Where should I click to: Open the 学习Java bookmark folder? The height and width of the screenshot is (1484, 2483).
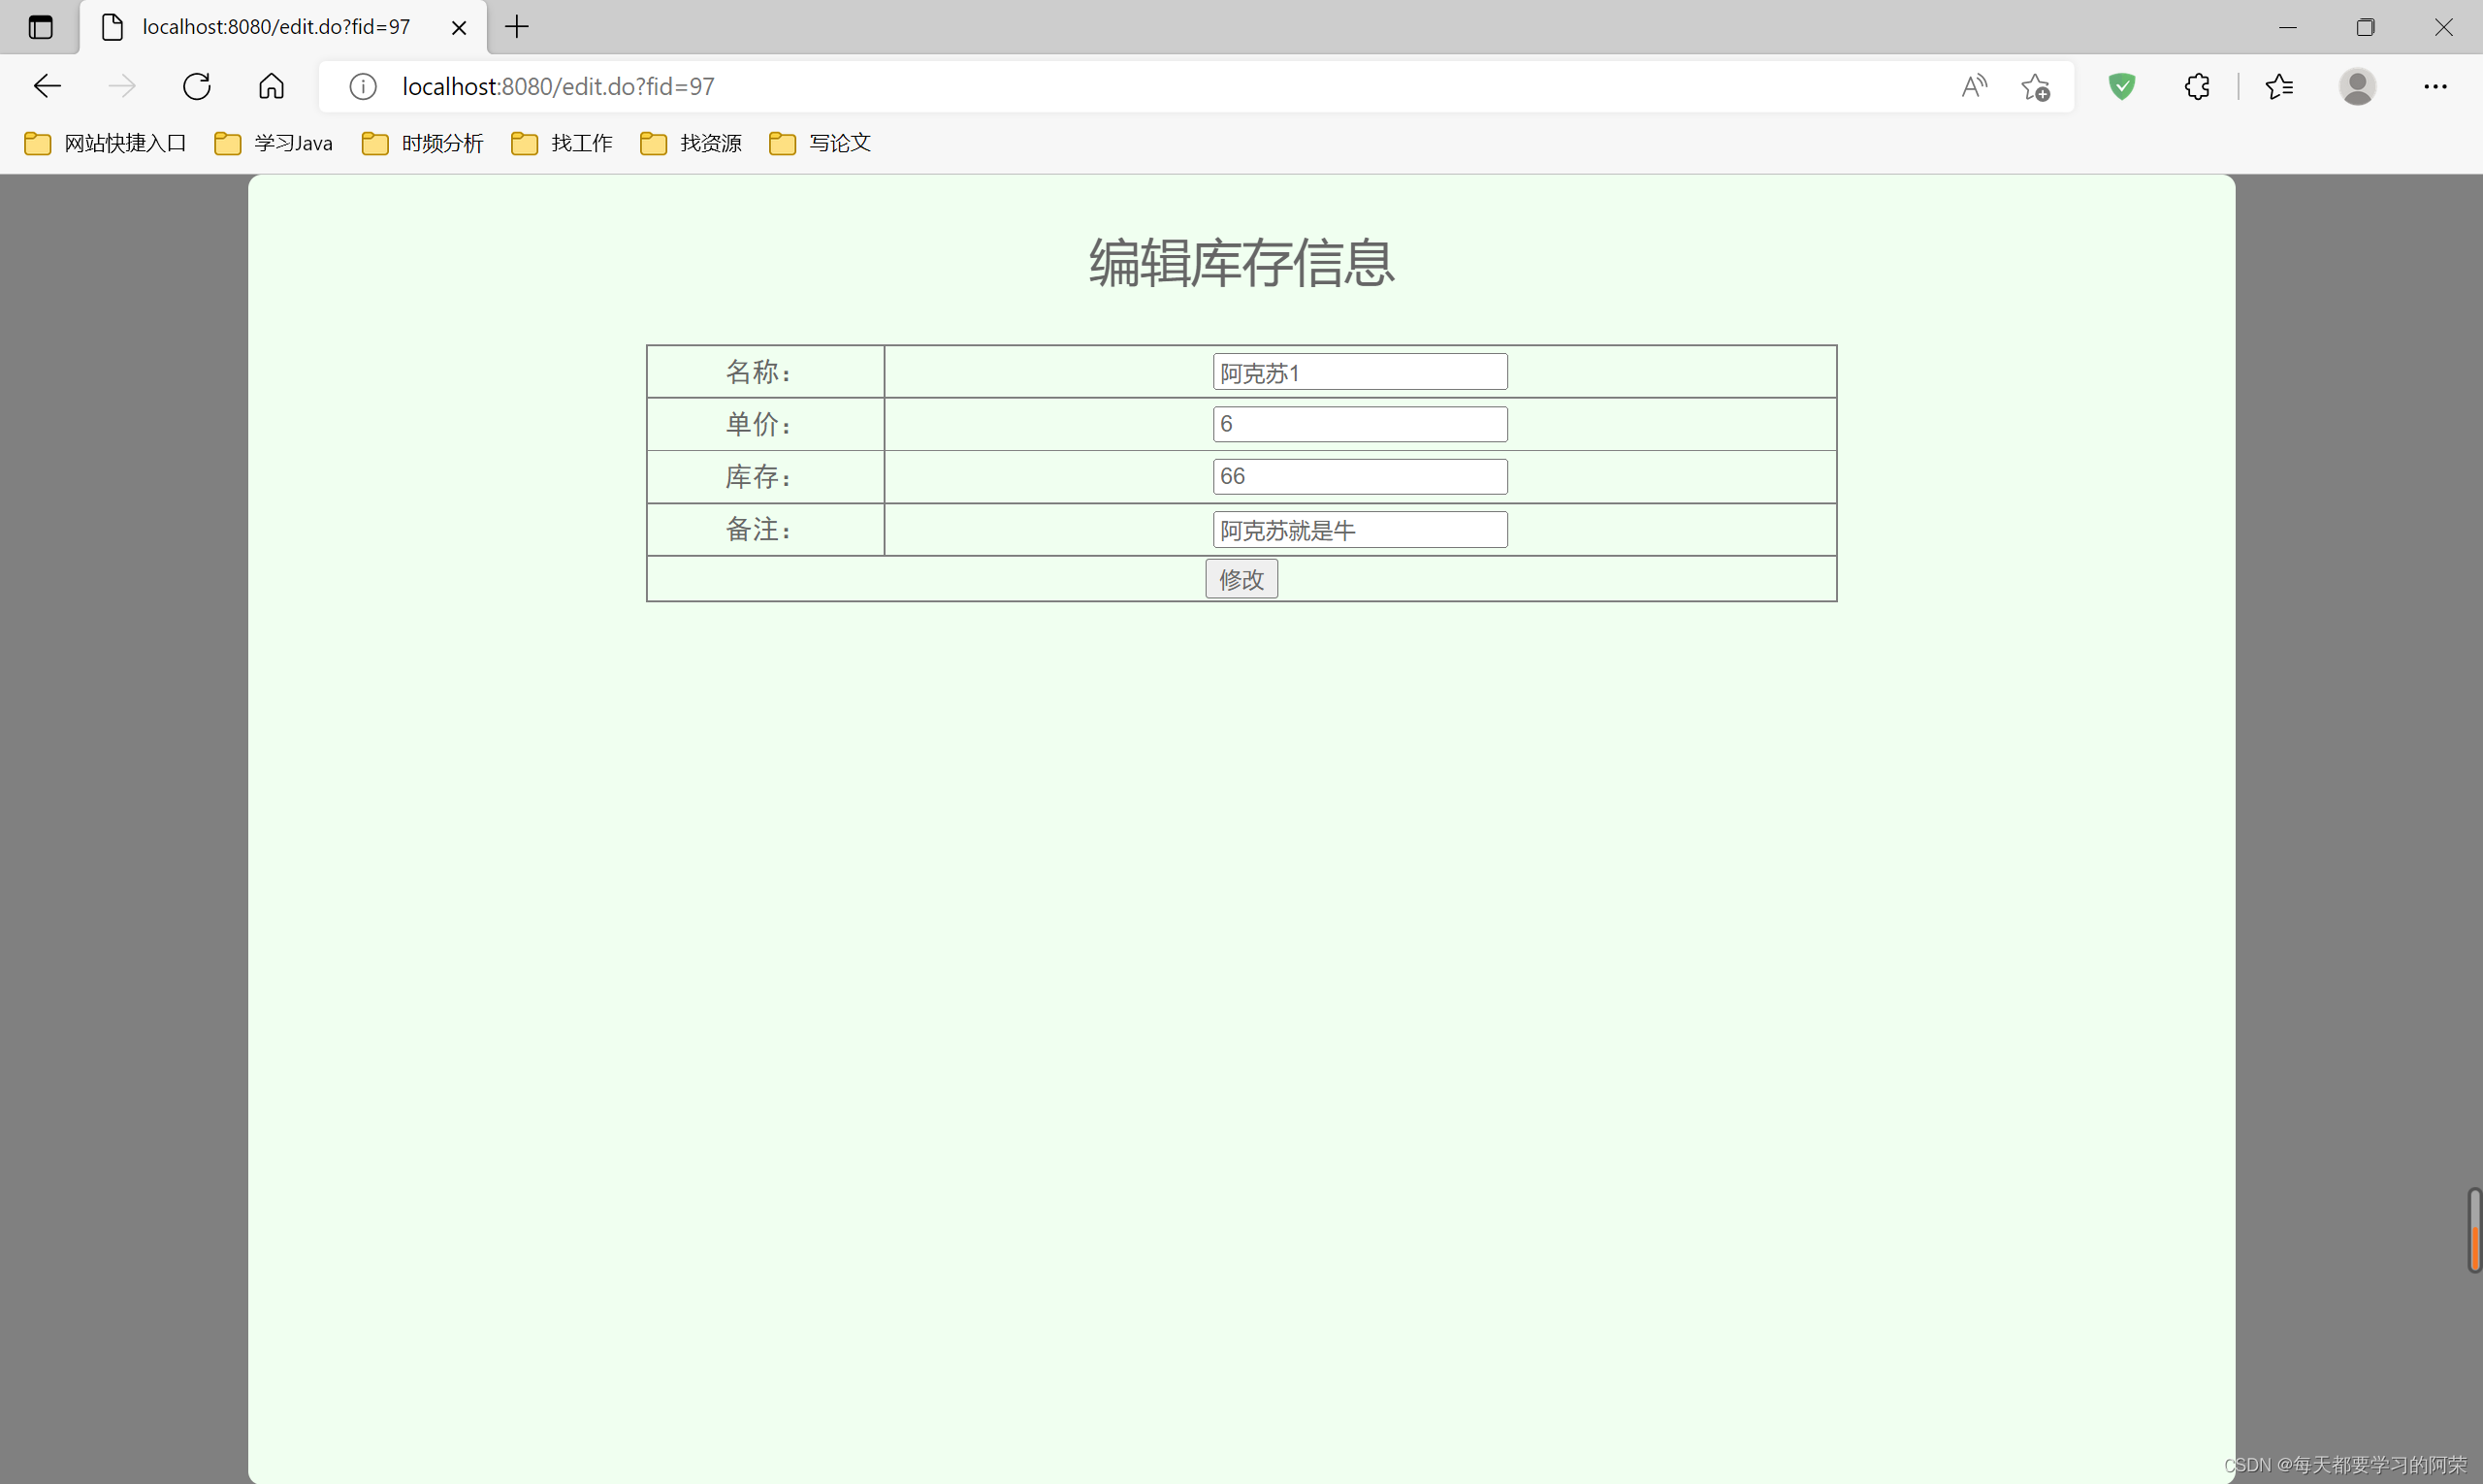[274, 143]
